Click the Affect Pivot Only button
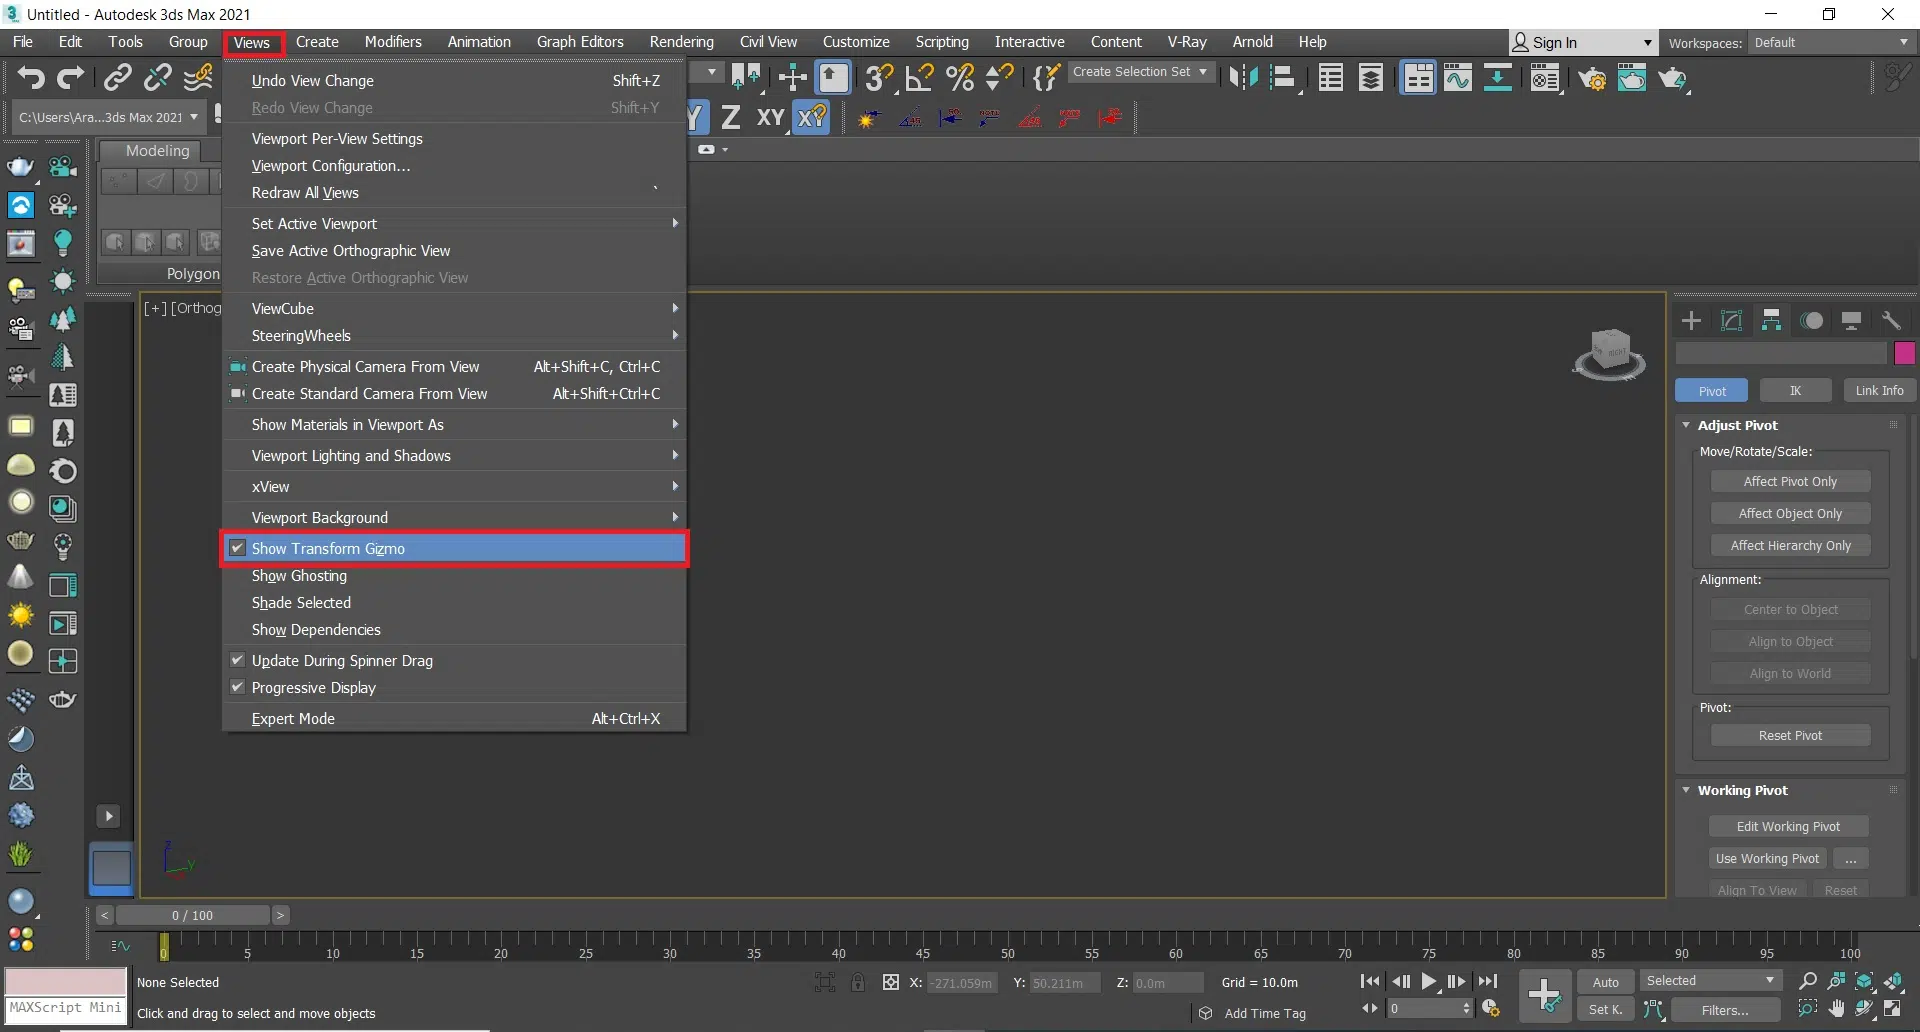The height and width of the screenshot is (1032, 1920). 1789,482
